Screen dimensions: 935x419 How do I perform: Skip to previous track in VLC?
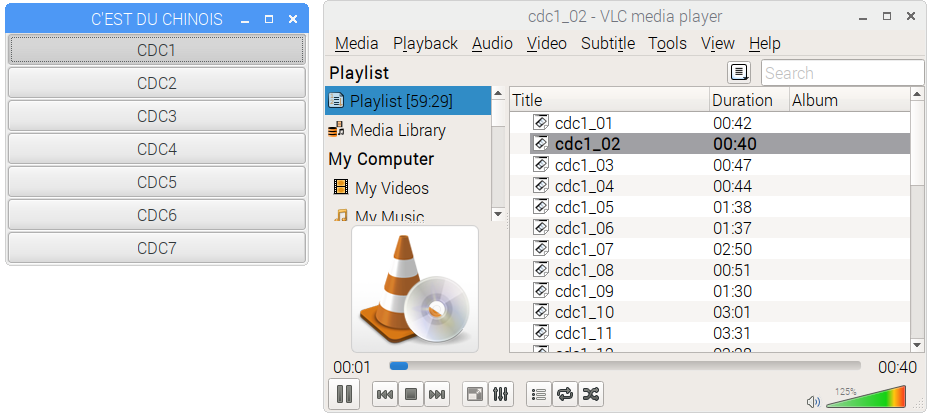tap(385, 394)
